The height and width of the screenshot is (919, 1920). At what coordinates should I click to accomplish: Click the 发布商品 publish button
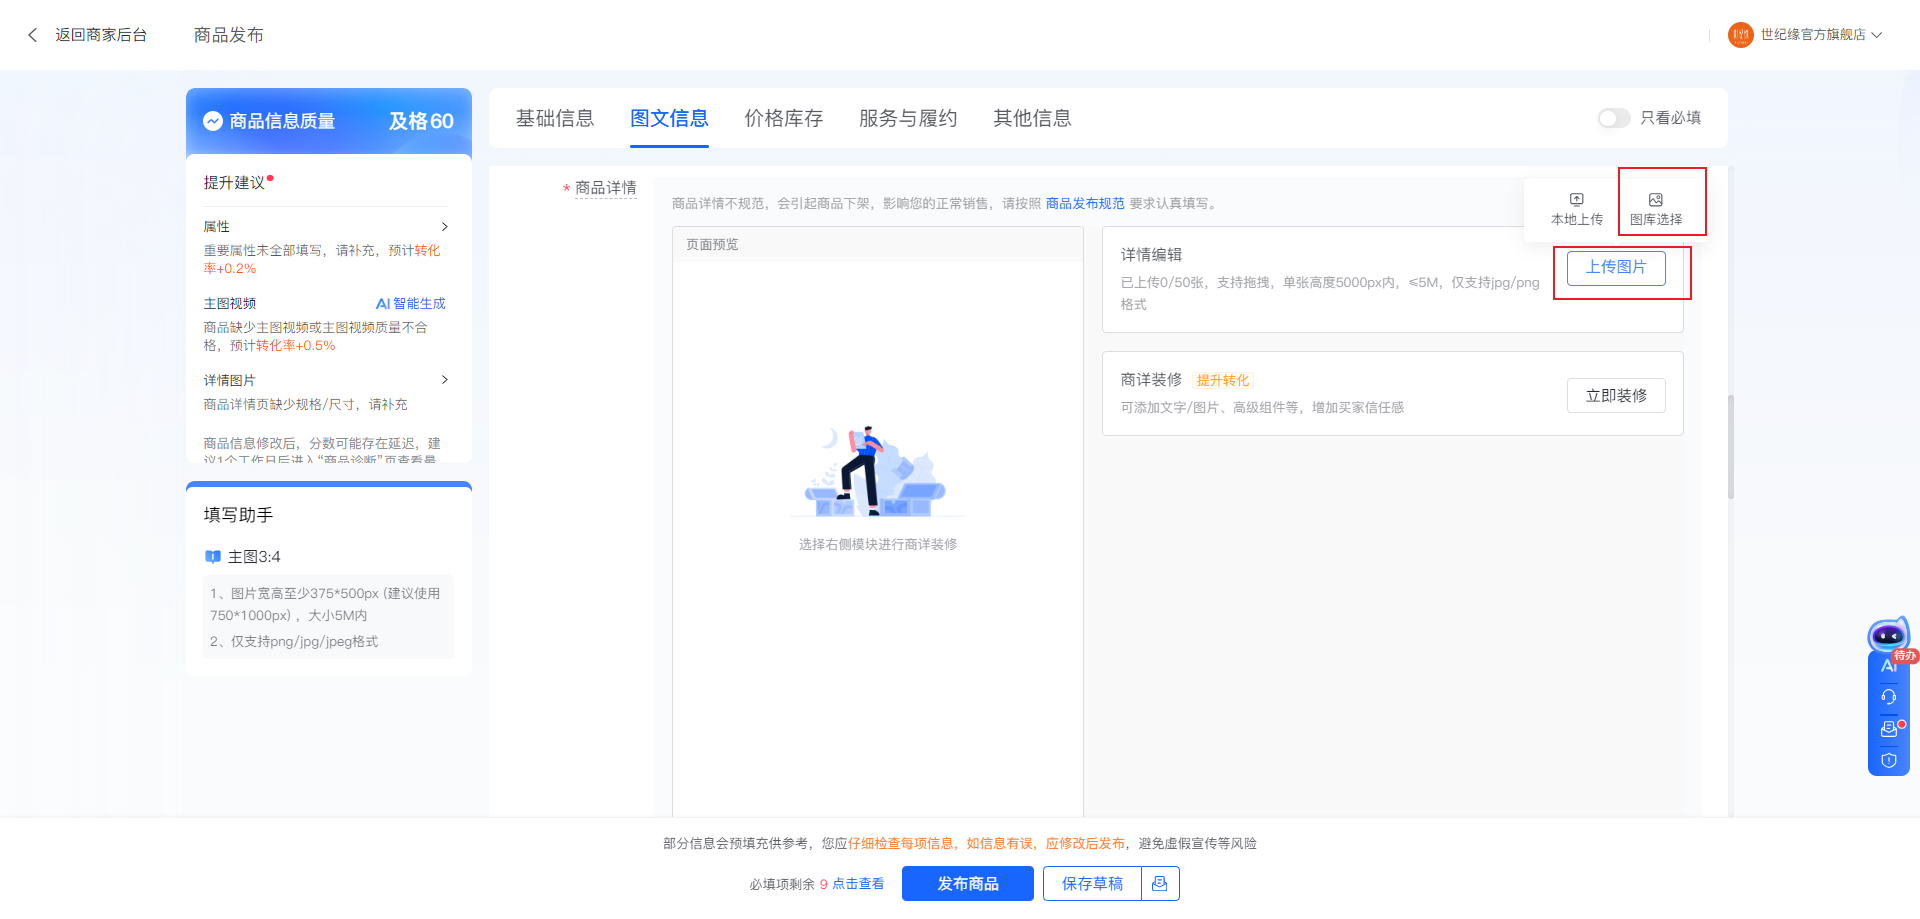[967, 884]
